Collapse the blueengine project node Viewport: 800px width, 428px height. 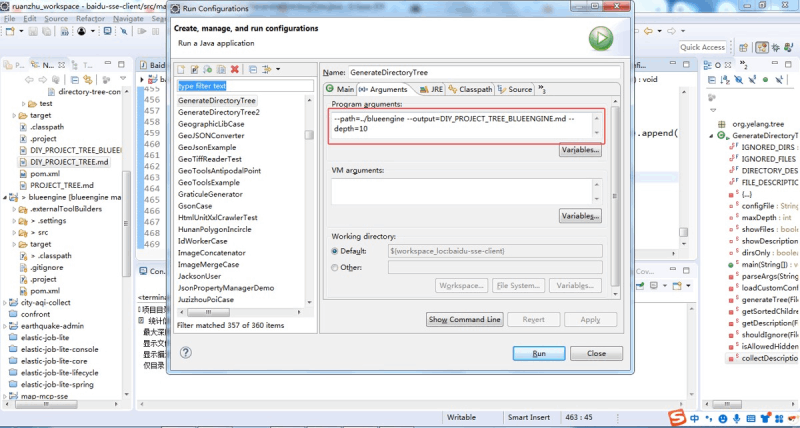click(5, 197)
